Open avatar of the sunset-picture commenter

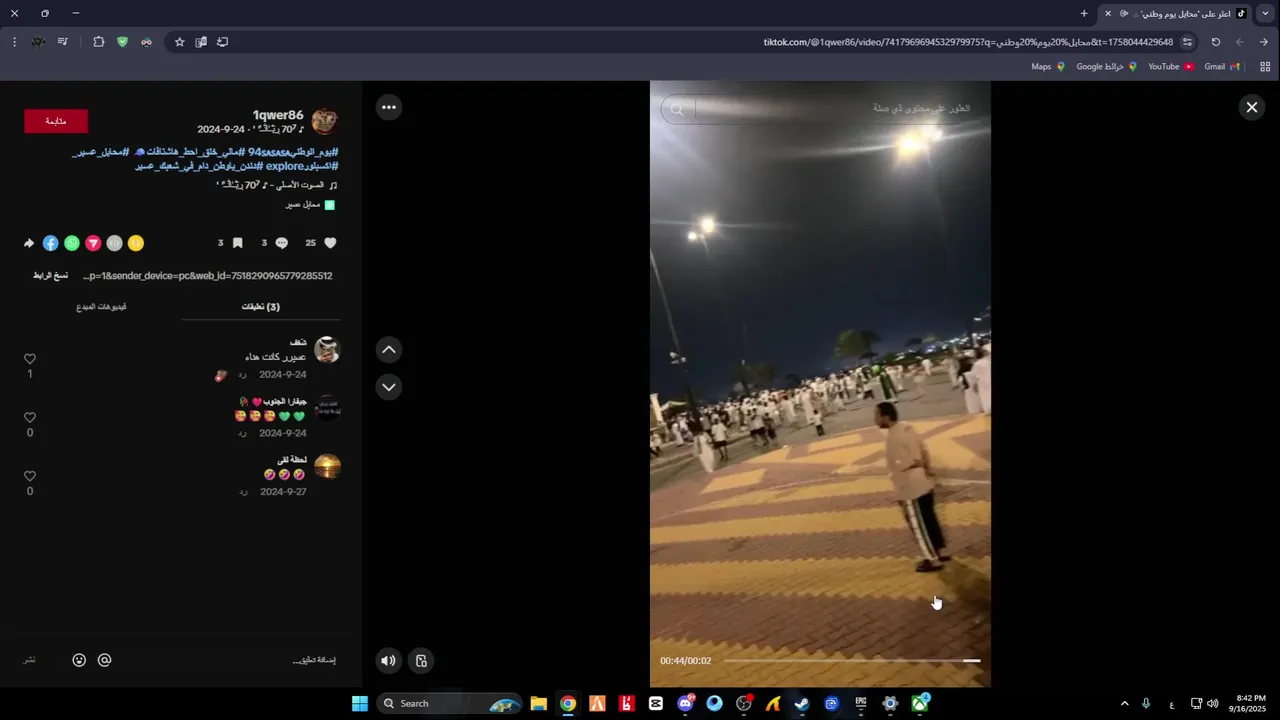coord(327,467)
